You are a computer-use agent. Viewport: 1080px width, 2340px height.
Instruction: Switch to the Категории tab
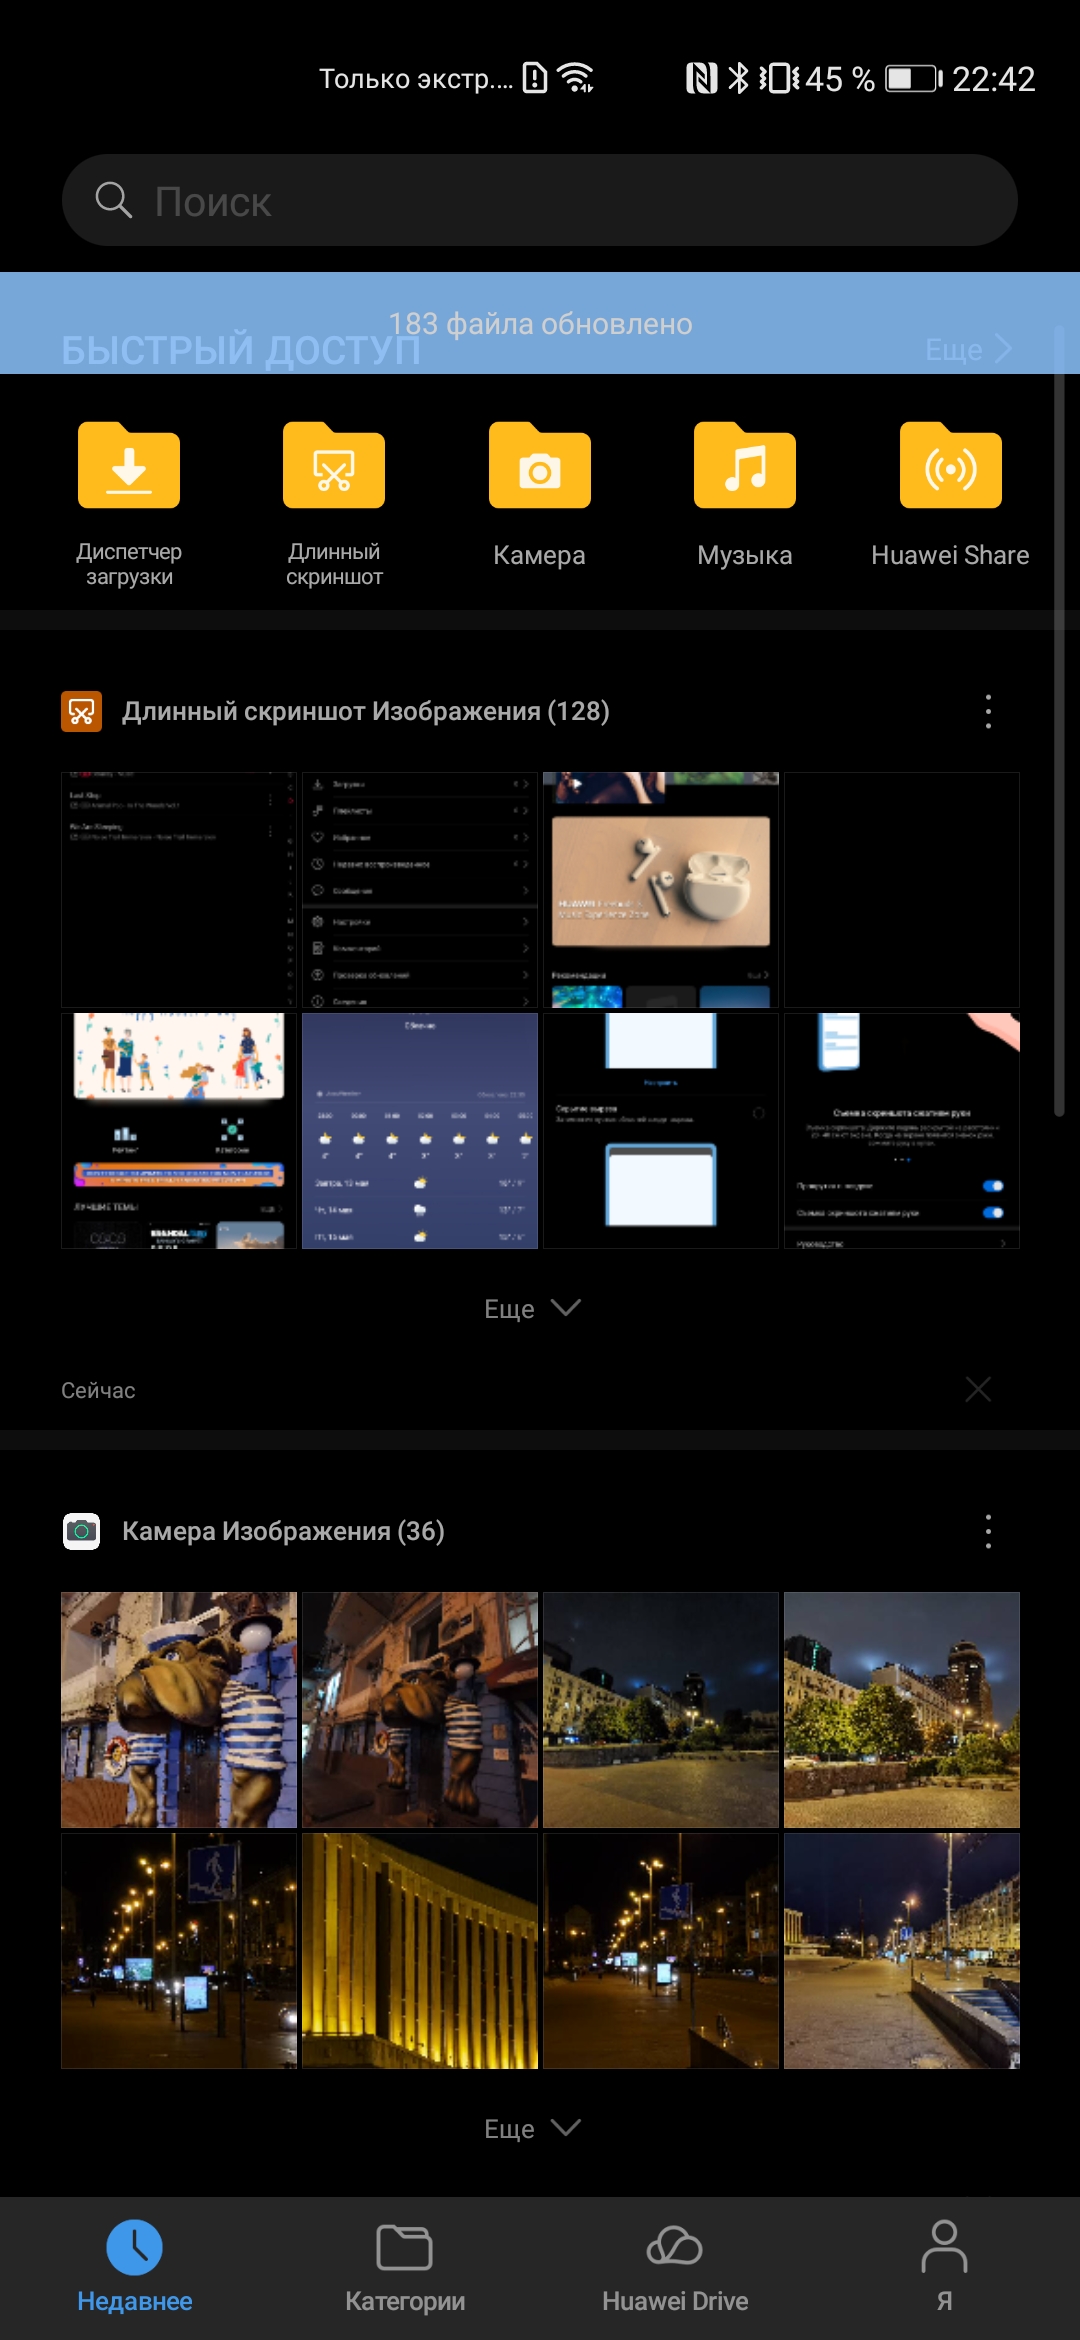point(405,2267)
